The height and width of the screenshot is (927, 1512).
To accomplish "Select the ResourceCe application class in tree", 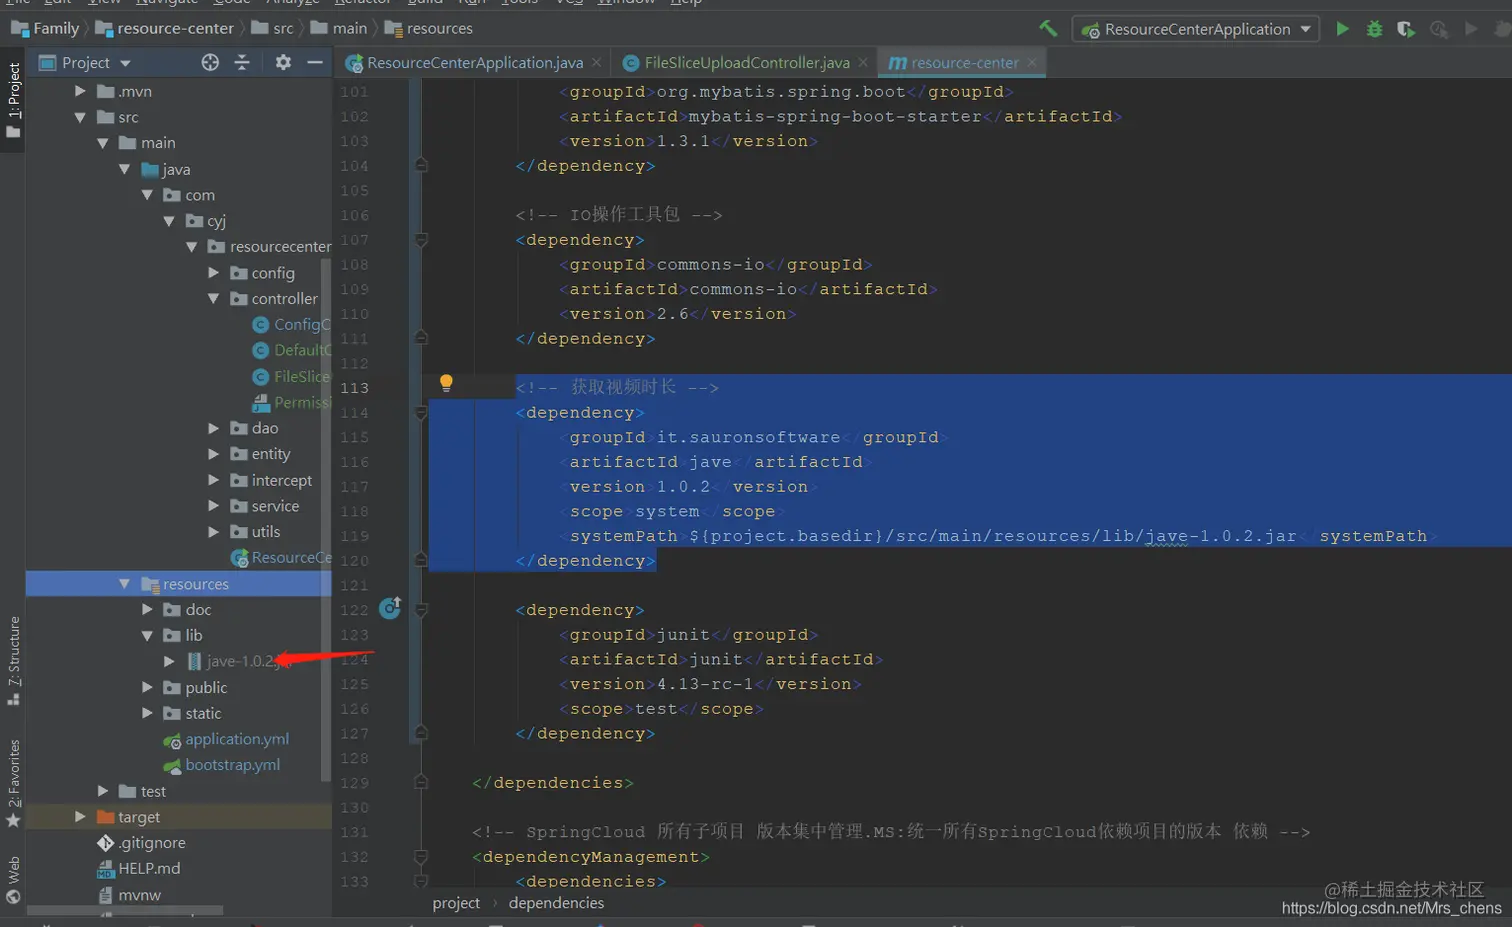I will [280, 558].
